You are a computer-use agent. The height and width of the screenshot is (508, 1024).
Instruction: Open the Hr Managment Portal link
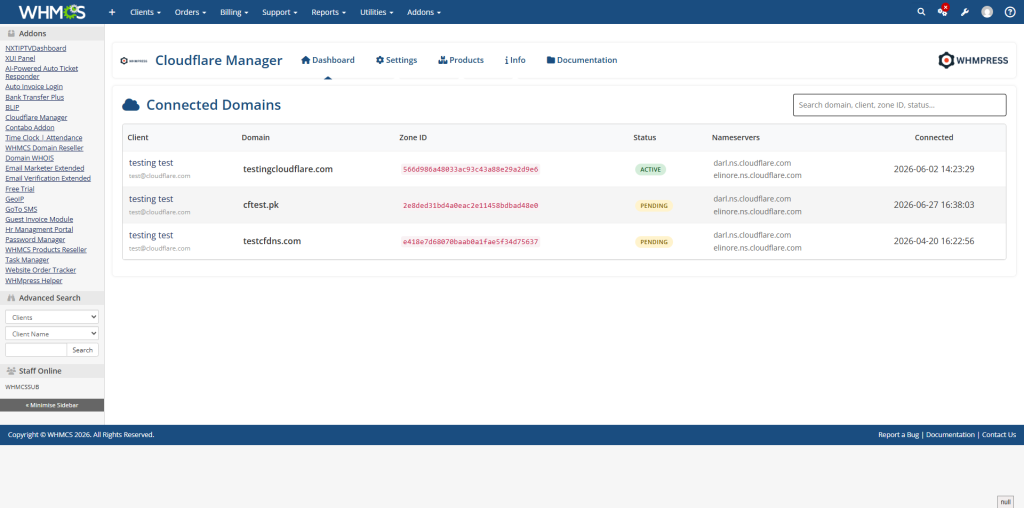39,230
